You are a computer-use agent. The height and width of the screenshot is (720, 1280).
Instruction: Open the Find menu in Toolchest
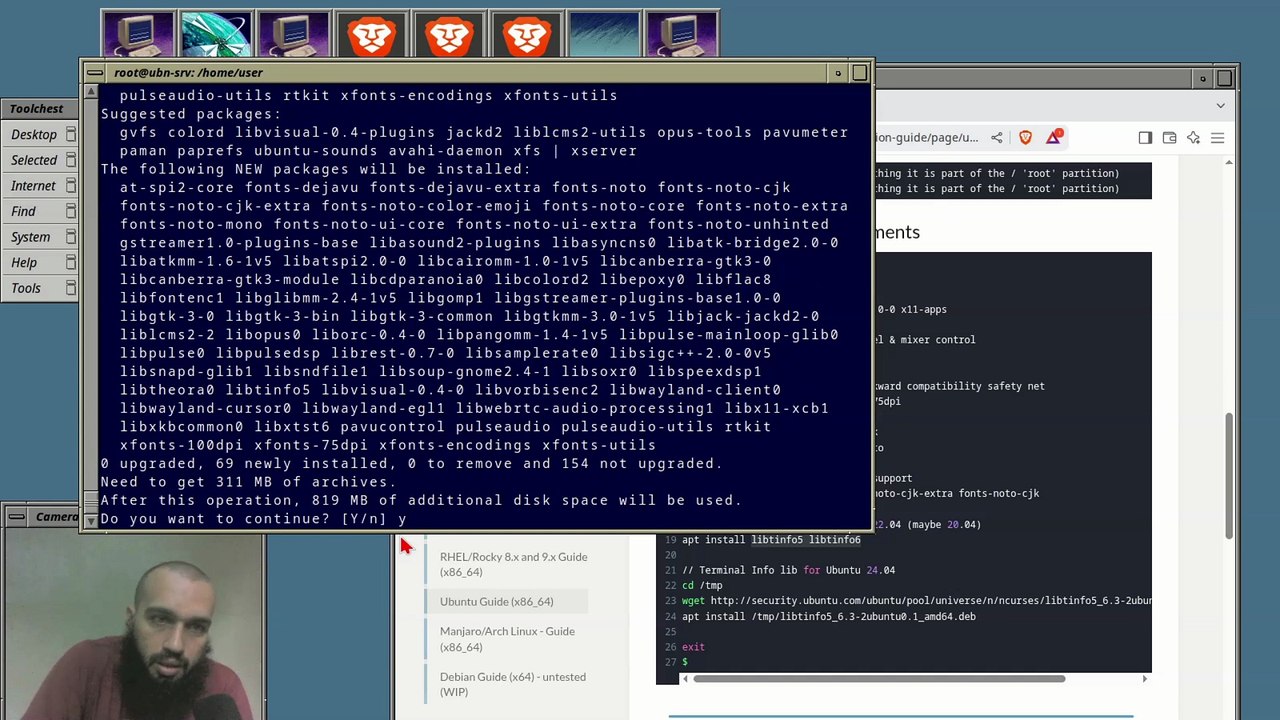click(x=23, y=211)
